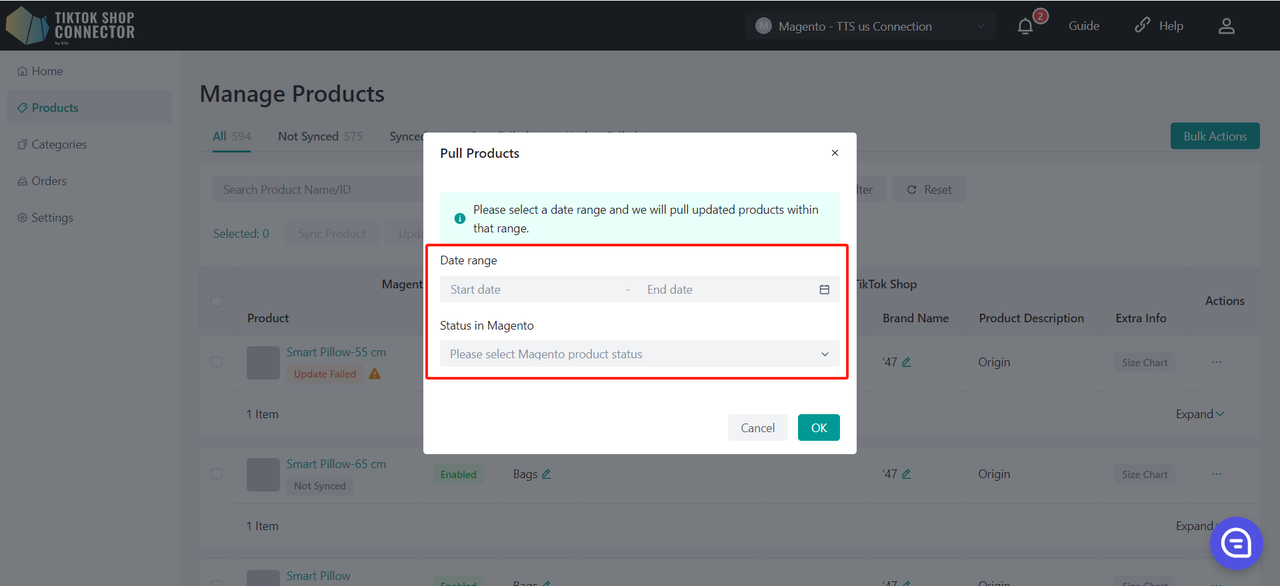
Task: Click the Update Failed warning icon
Action: [x=375, y=374]
